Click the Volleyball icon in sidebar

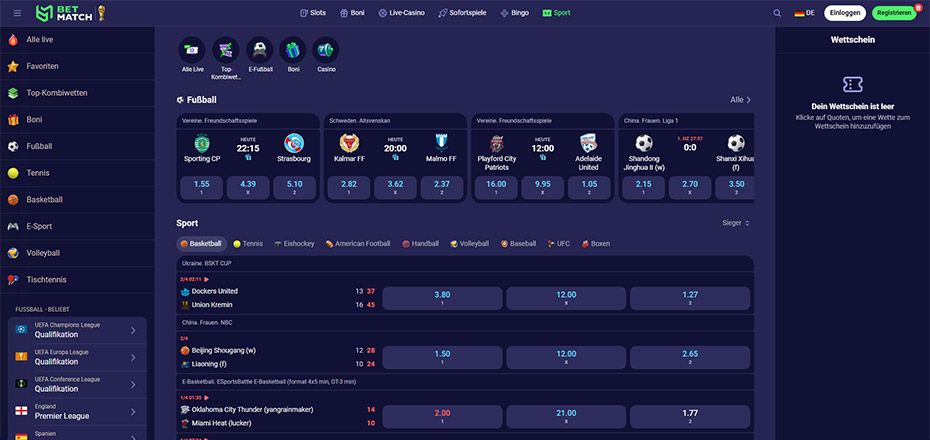[13, 253]
